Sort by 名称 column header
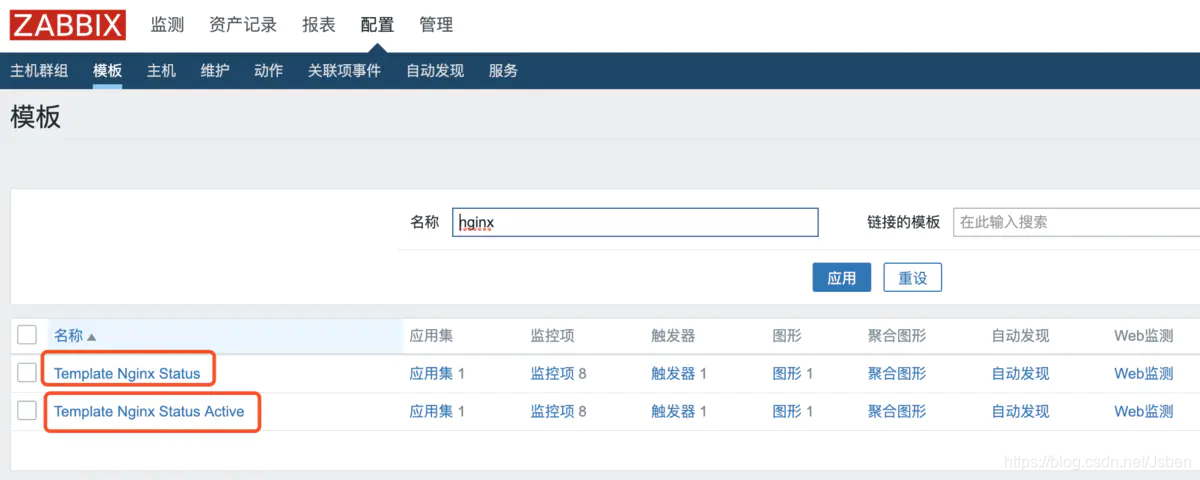This screenshot has width=1200, height=480. tap(69, 336)
